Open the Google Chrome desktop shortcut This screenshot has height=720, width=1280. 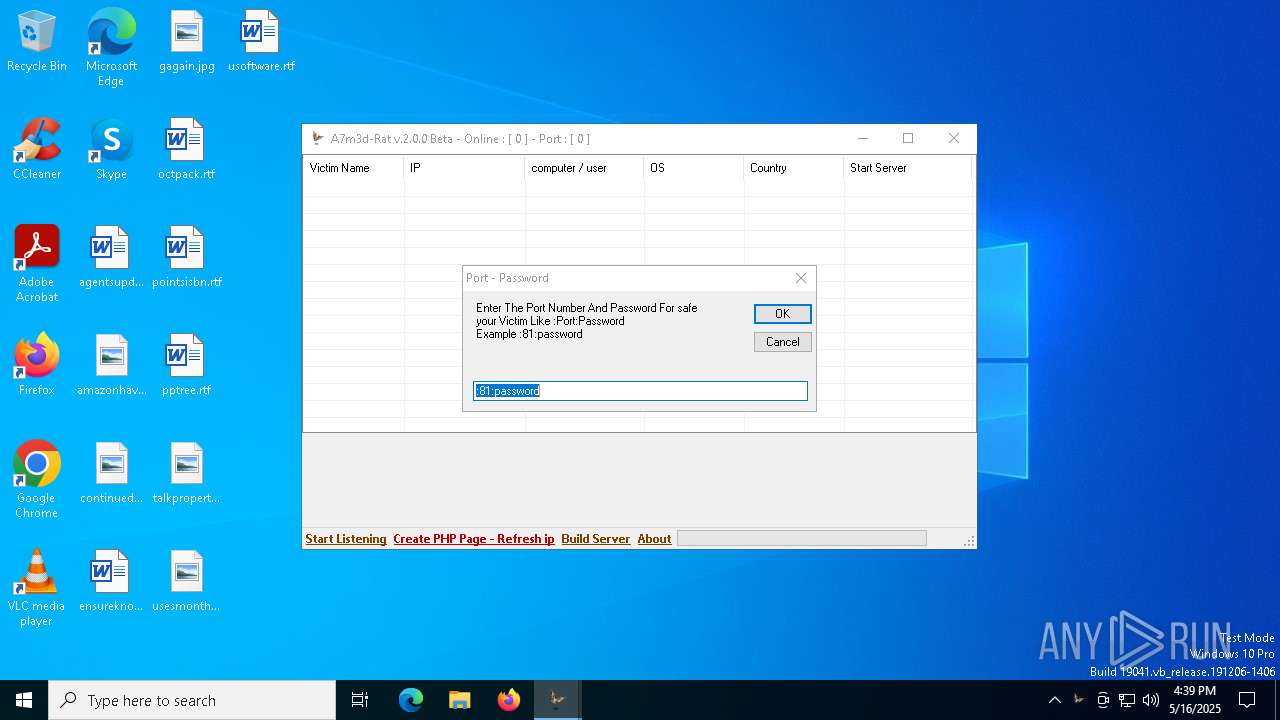(x=37, y=480)
